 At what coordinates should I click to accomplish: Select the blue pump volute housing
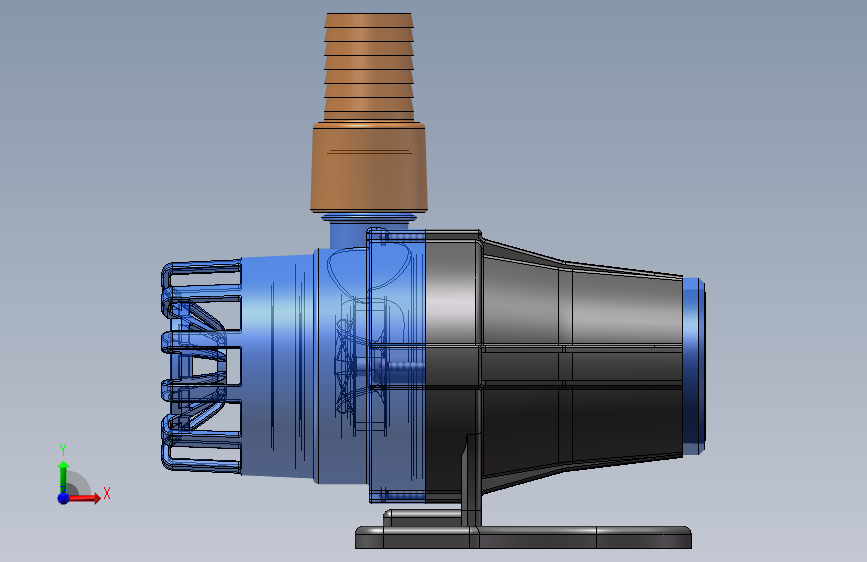[x=332, y=365]
